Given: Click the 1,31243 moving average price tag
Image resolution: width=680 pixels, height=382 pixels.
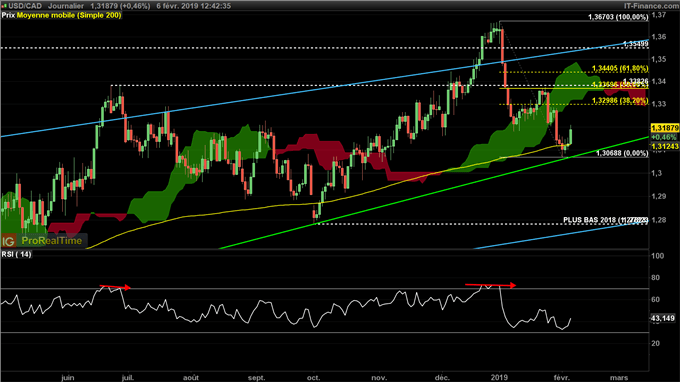Looking at the screenshot, I should (x=664, y=147).
